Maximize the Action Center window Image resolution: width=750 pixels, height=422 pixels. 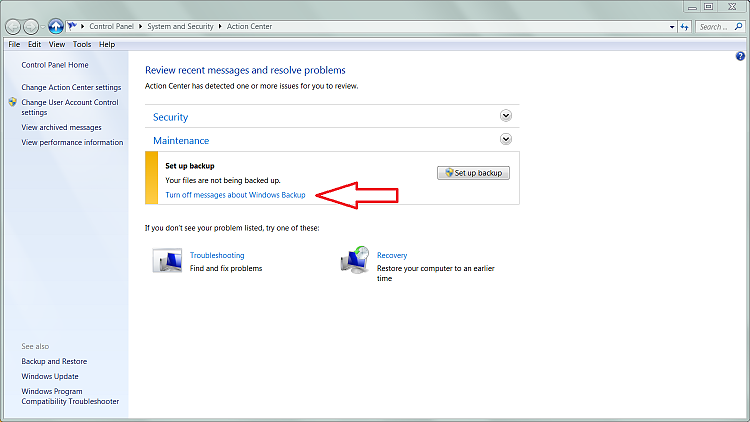tap(709, 7)
